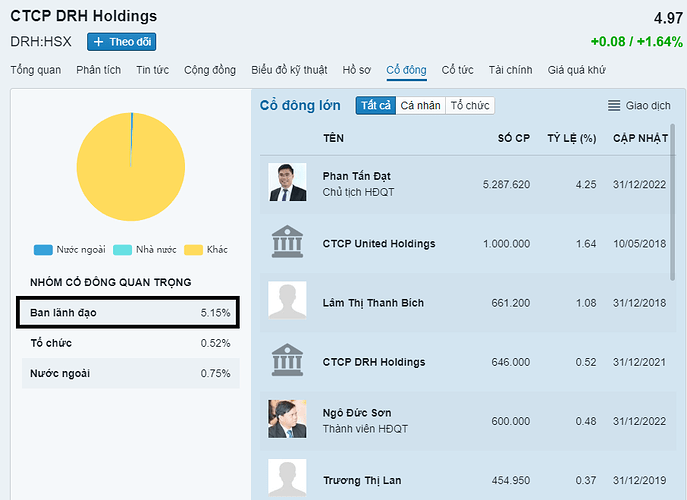Image resolution: width=687 pixels, height=500 pixels.
Task: Filter shareholders by Cá nhân
Action: click(420, 106)
